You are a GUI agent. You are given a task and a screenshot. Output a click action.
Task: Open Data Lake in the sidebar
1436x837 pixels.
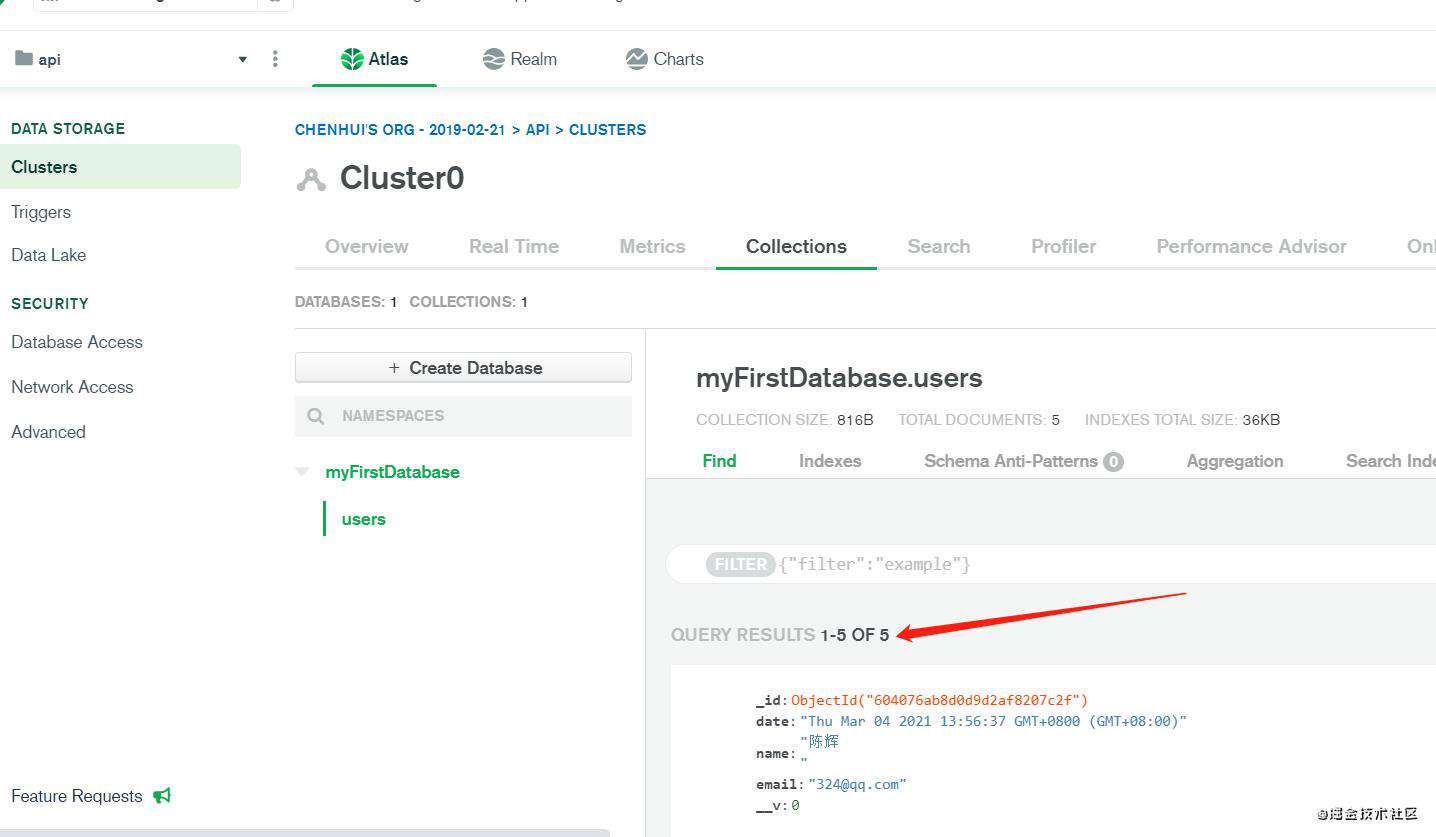coord(48,255)
